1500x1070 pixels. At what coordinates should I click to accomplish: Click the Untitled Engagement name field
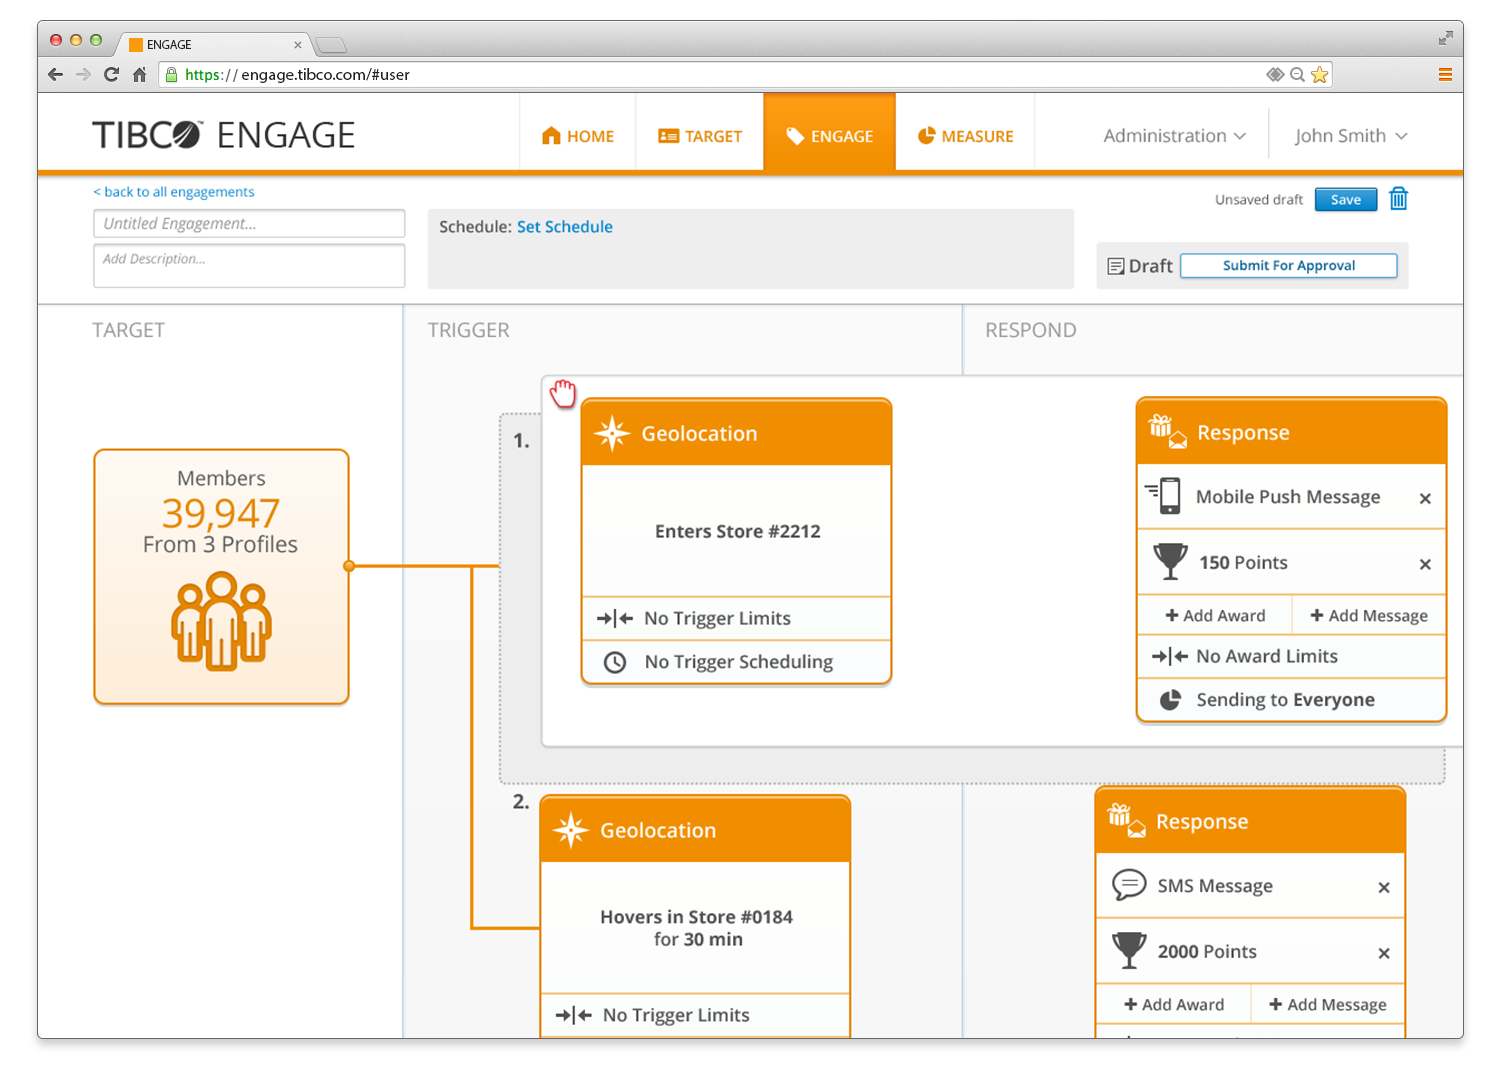(x=249, y=224)
